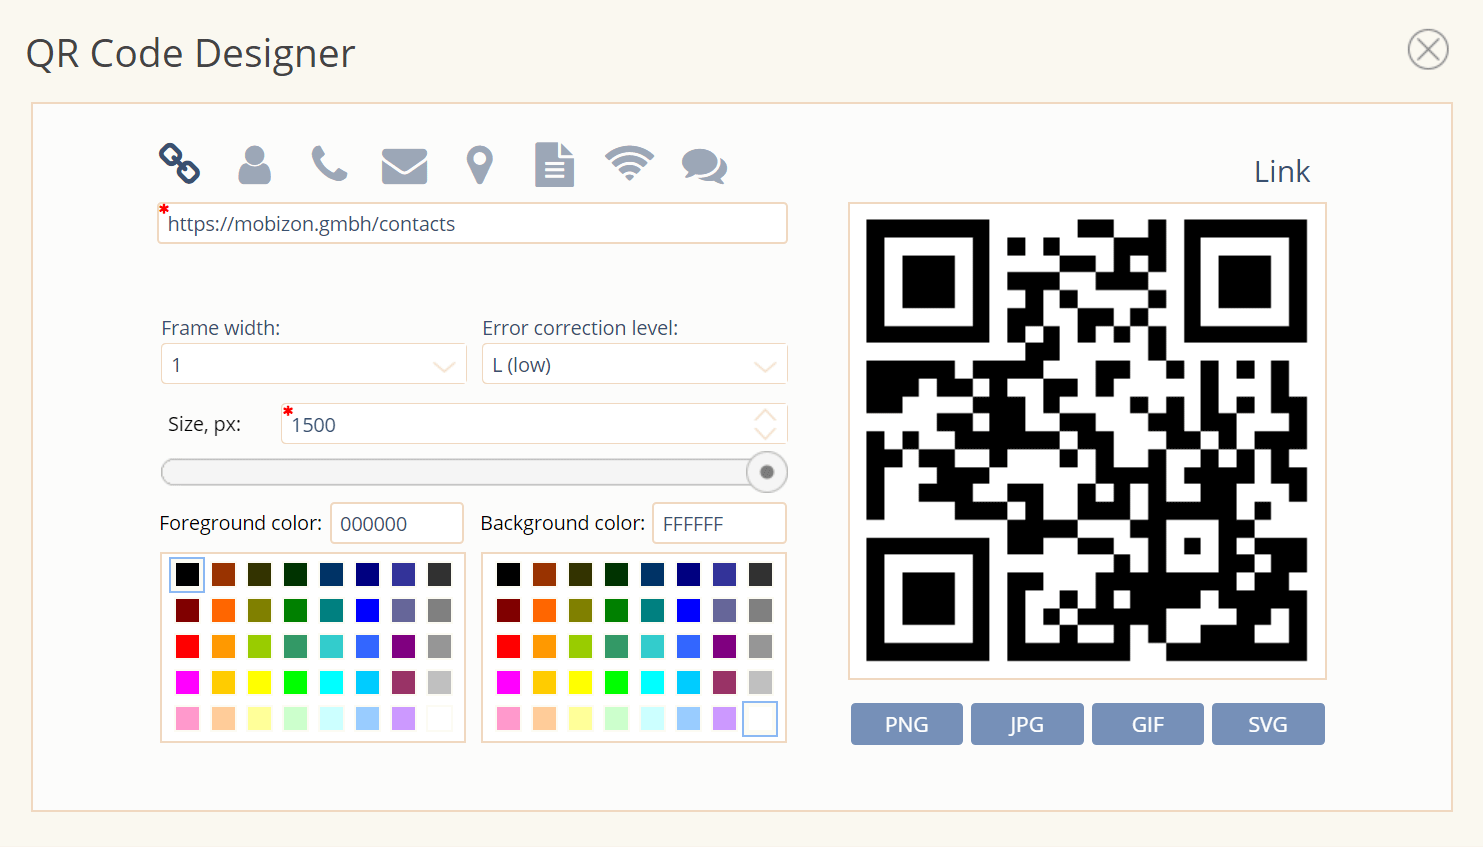Pick white background color swatch
This screenshot has width=1483, height=847.
760,718
